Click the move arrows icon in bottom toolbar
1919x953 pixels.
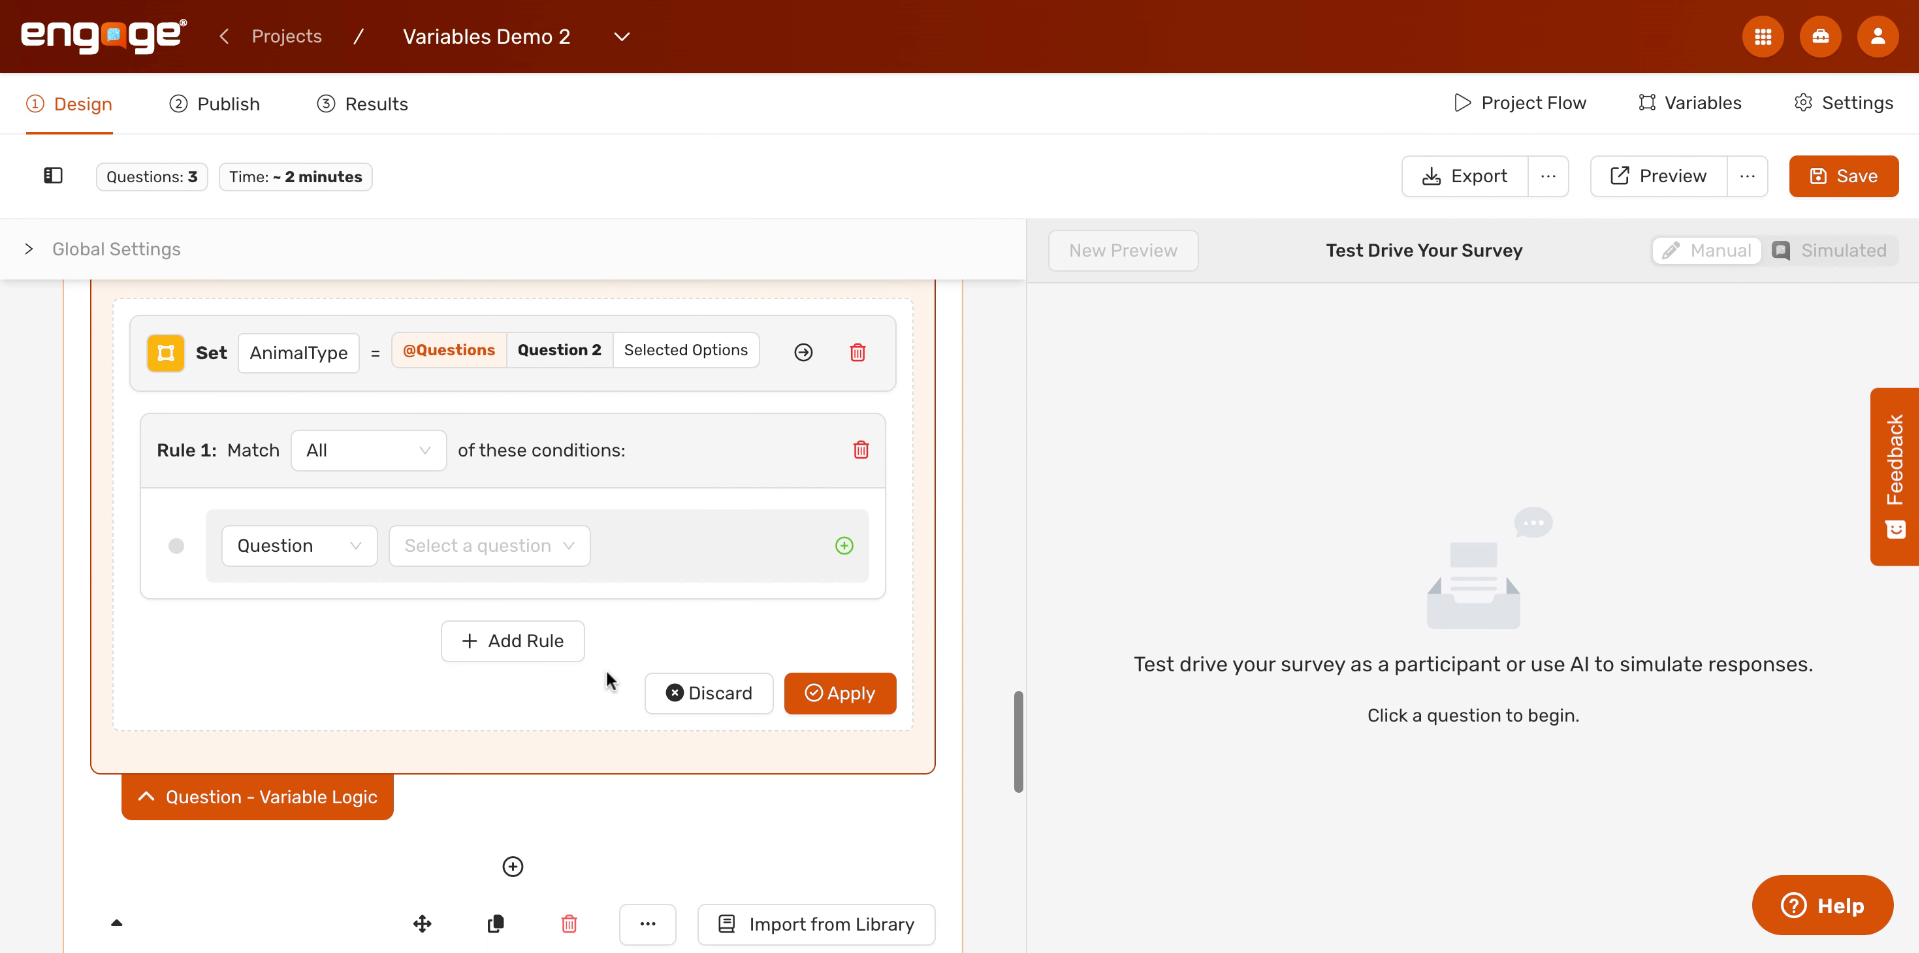(422, 924)
